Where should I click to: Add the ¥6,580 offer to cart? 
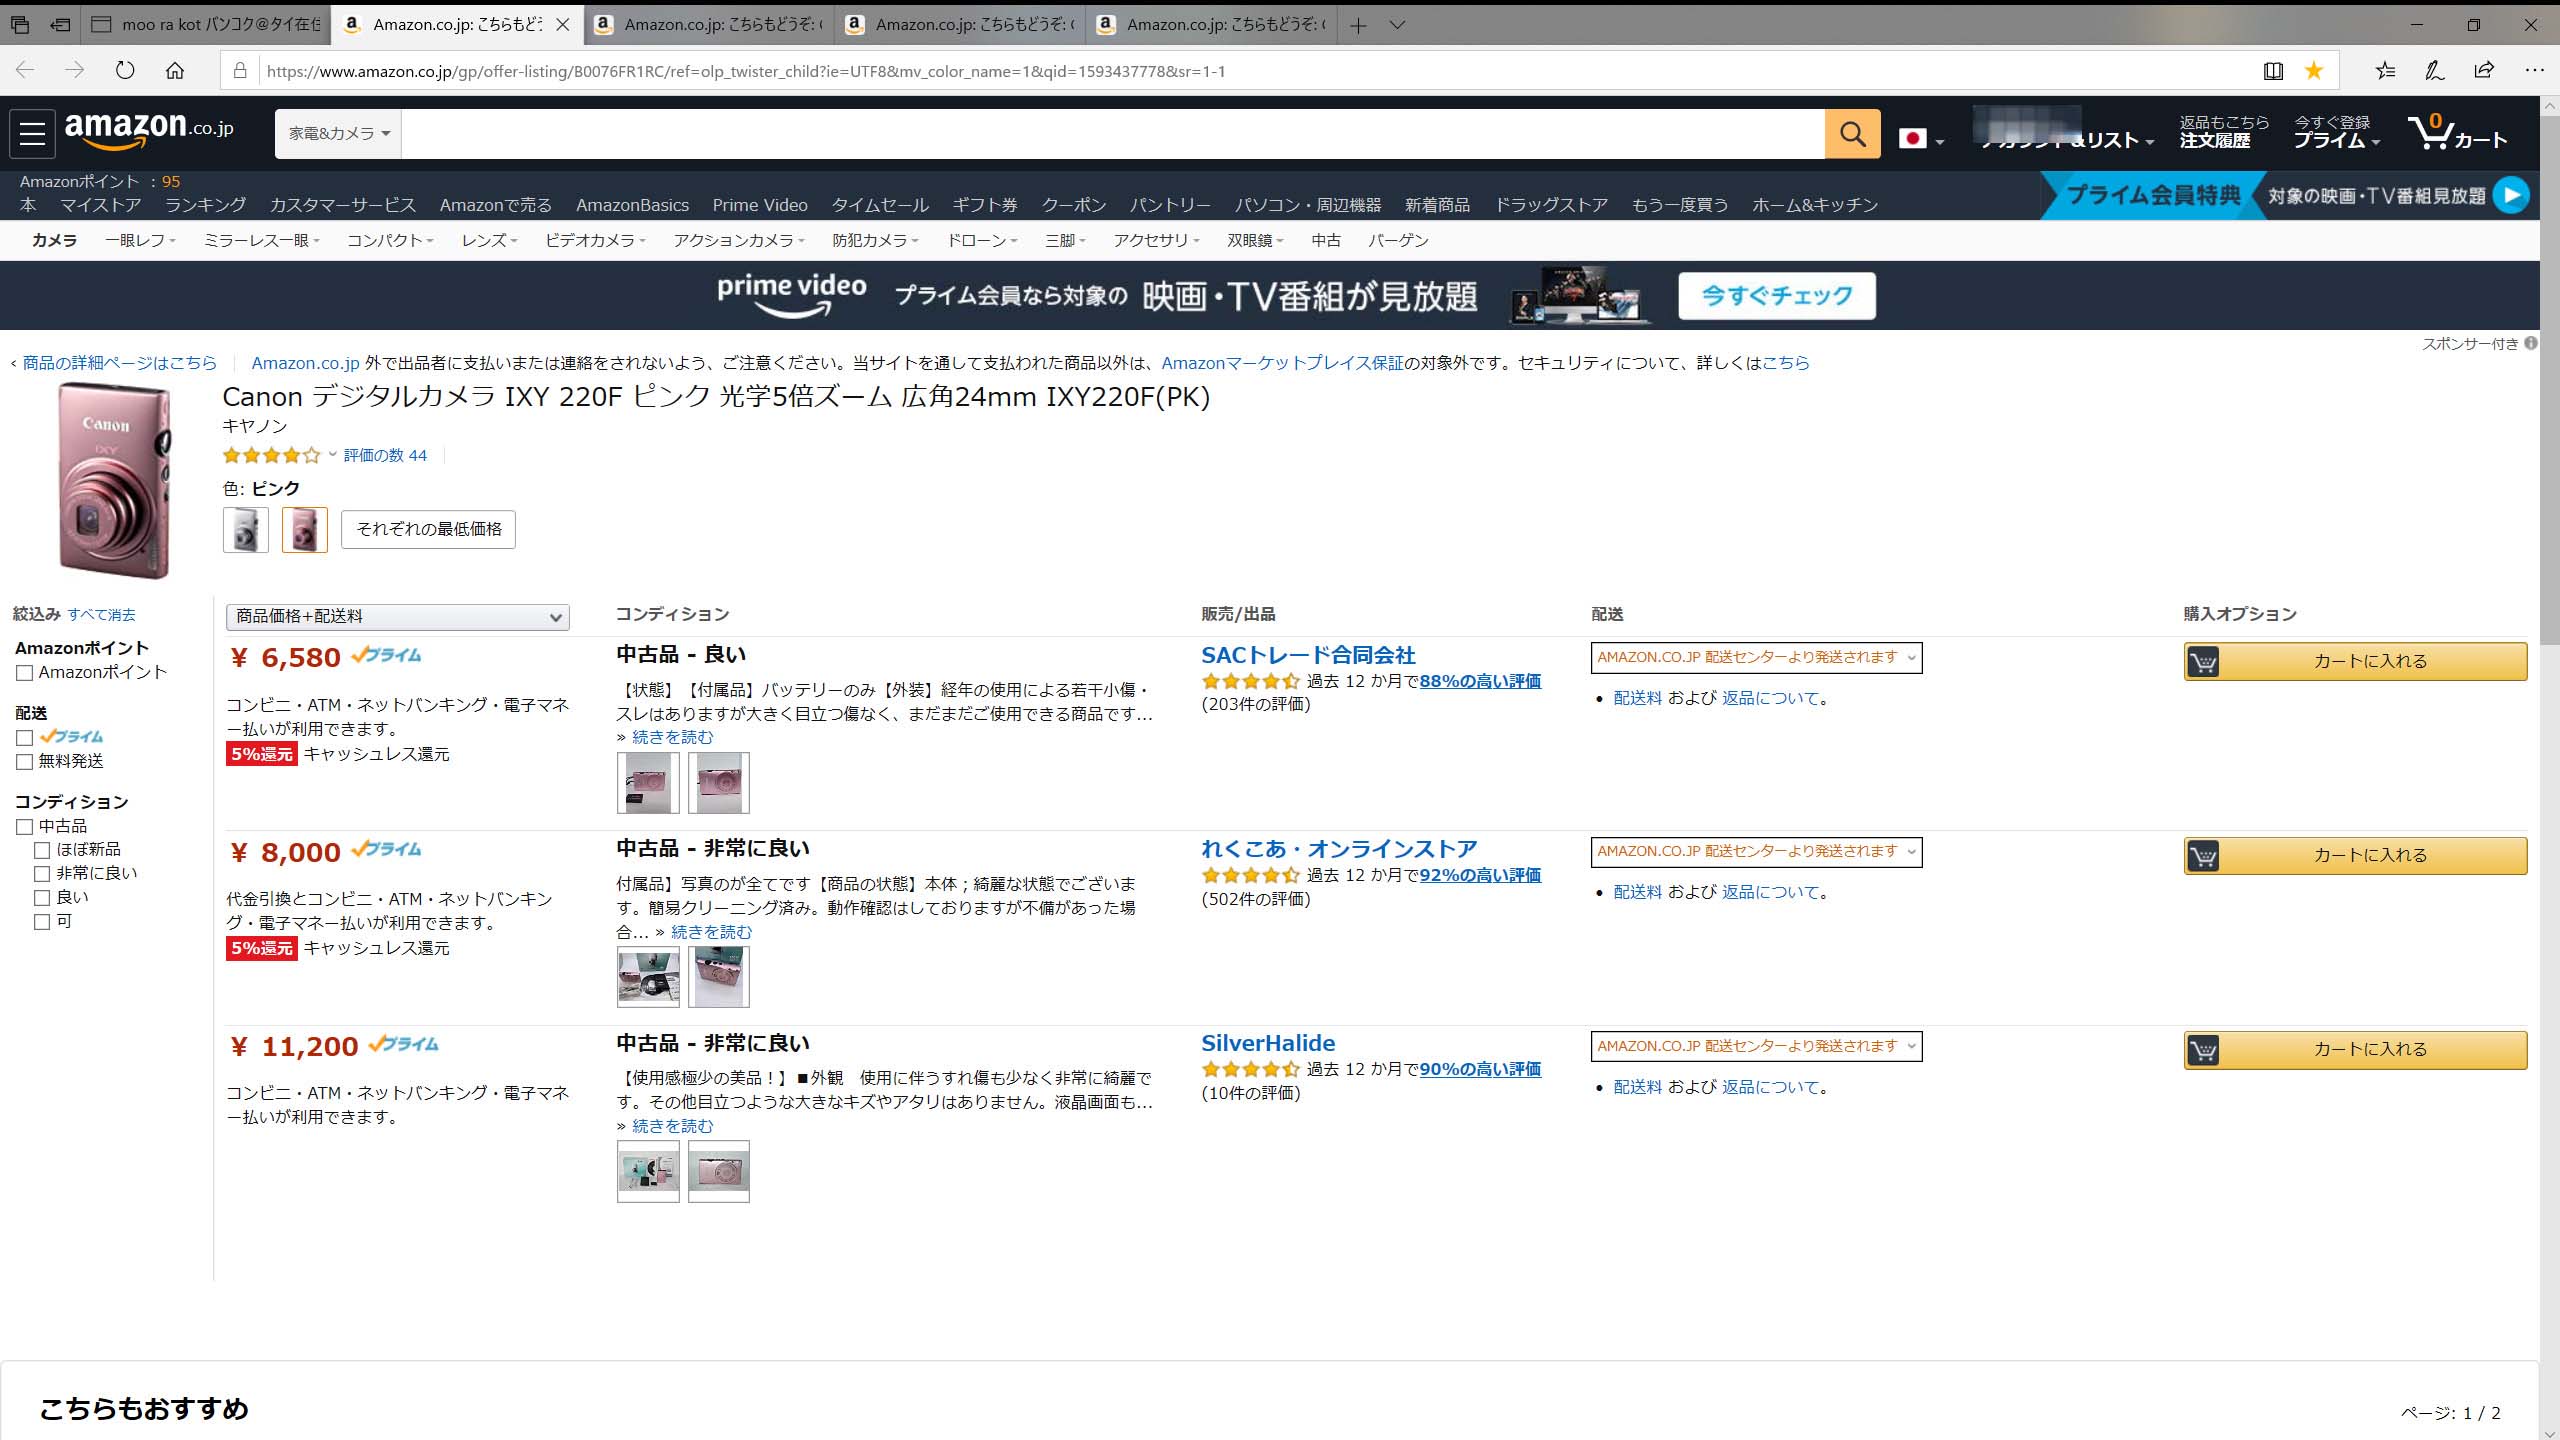(2355, 661)
